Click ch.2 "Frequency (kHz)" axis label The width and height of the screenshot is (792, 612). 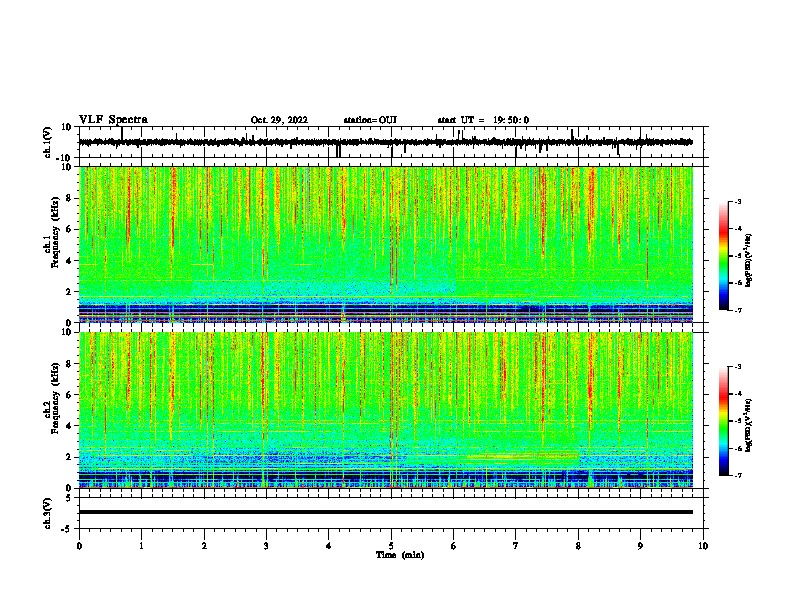click(56, 398)
